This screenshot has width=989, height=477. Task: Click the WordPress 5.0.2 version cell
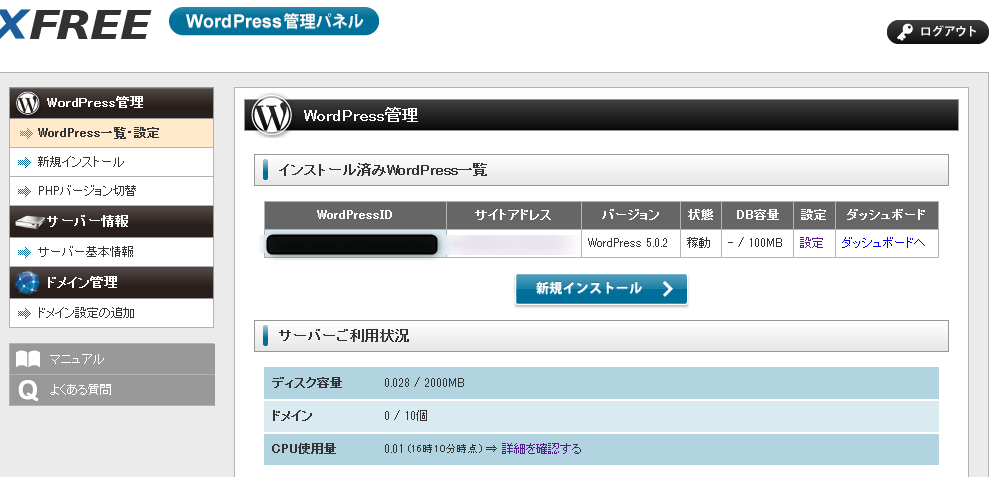[631, 244]
